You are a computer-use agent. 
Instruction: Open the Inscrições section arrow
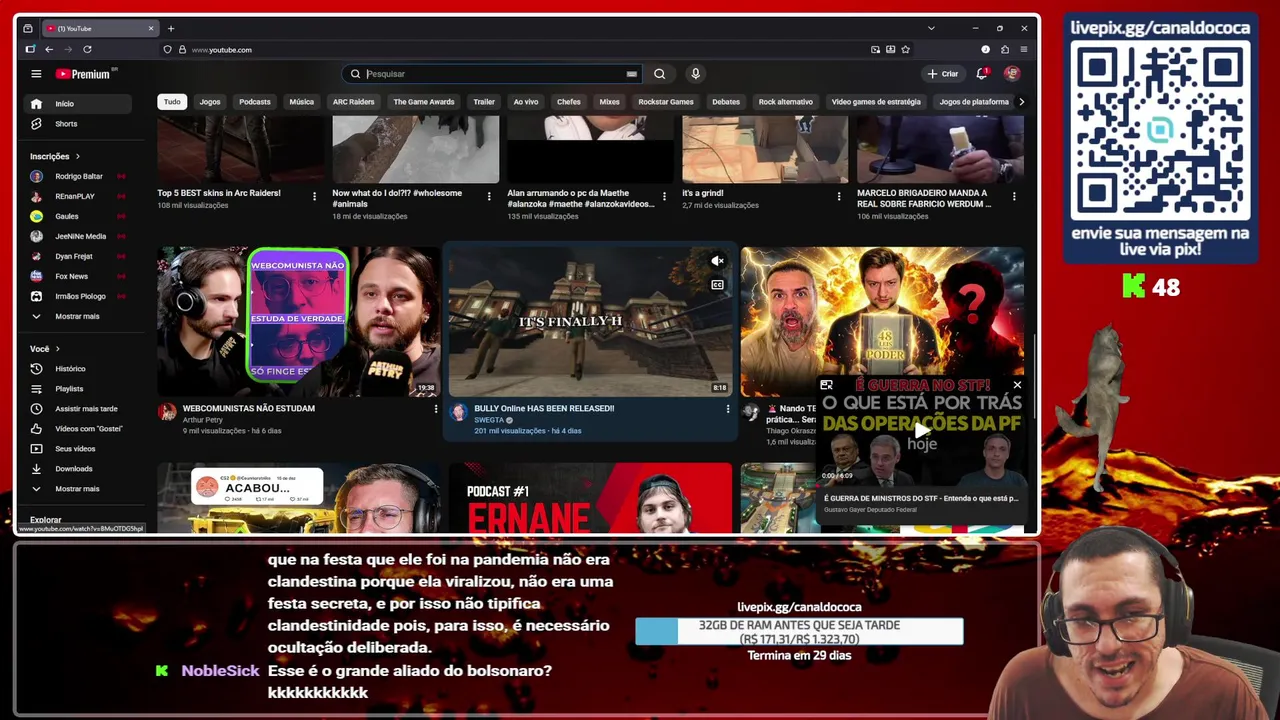tap(77, 156)
